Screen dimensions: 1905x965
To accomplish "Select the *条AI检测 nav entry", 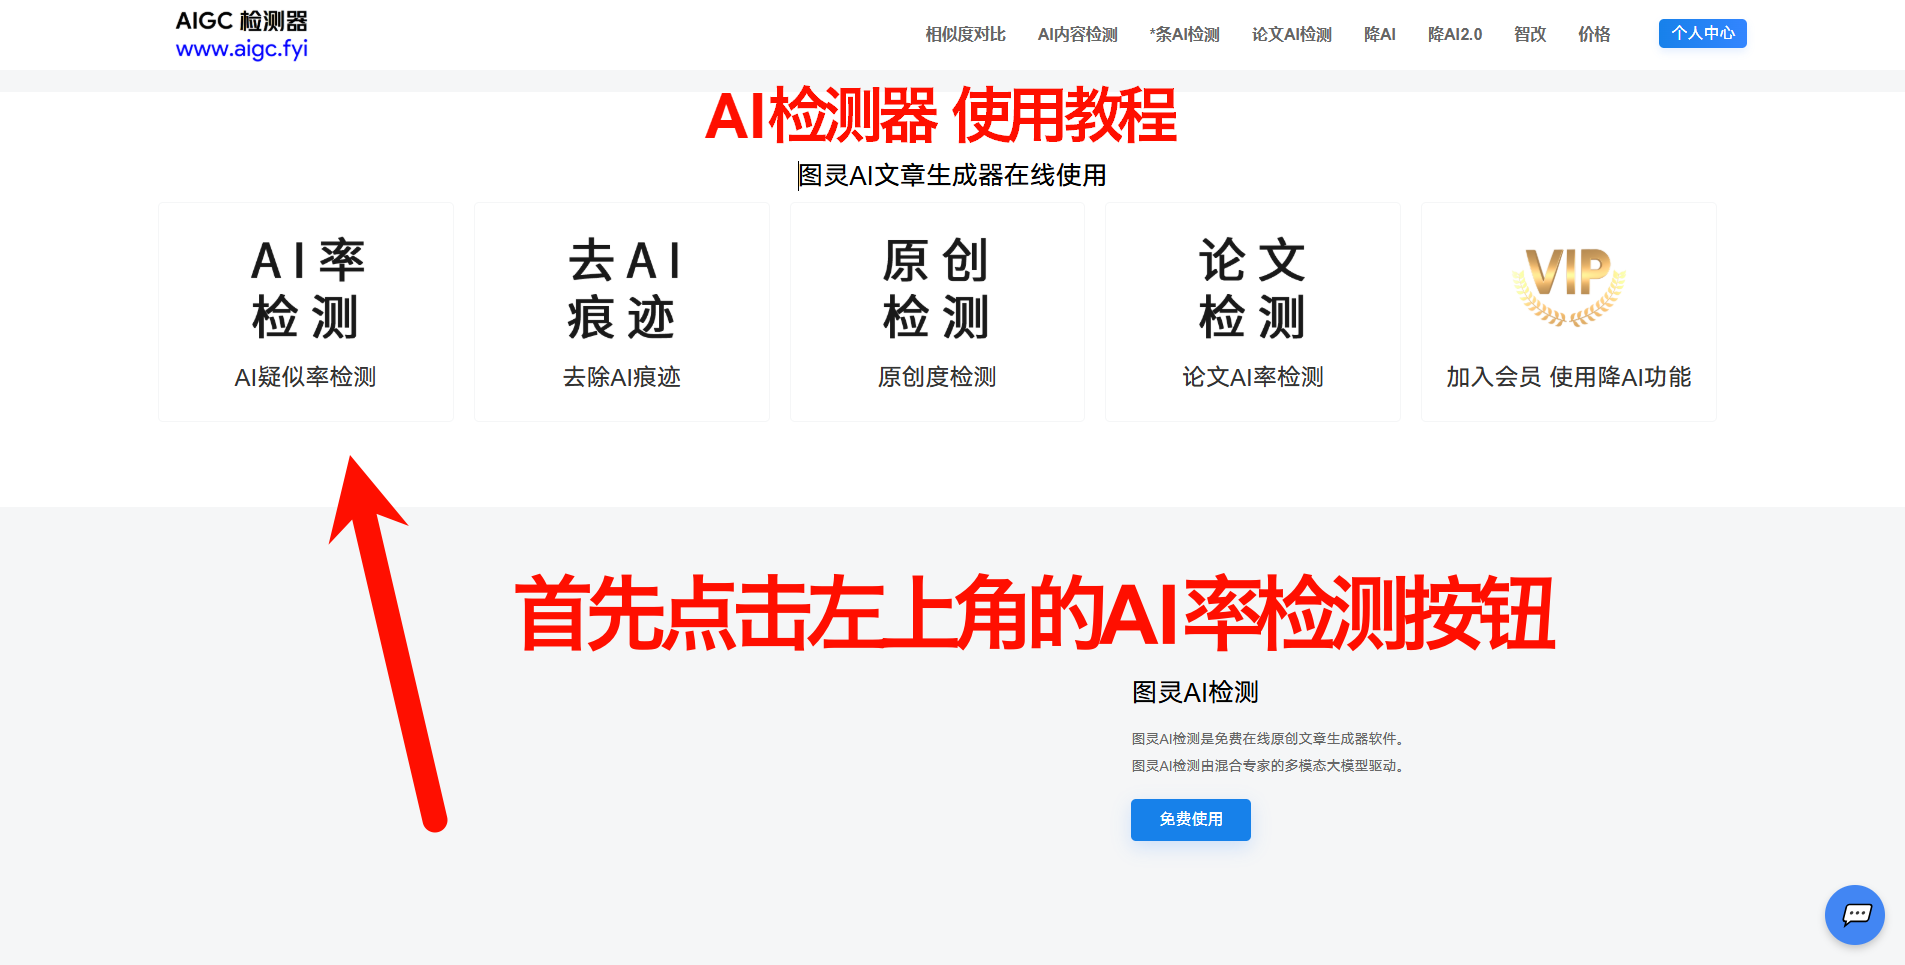I will coord(1184,33).
